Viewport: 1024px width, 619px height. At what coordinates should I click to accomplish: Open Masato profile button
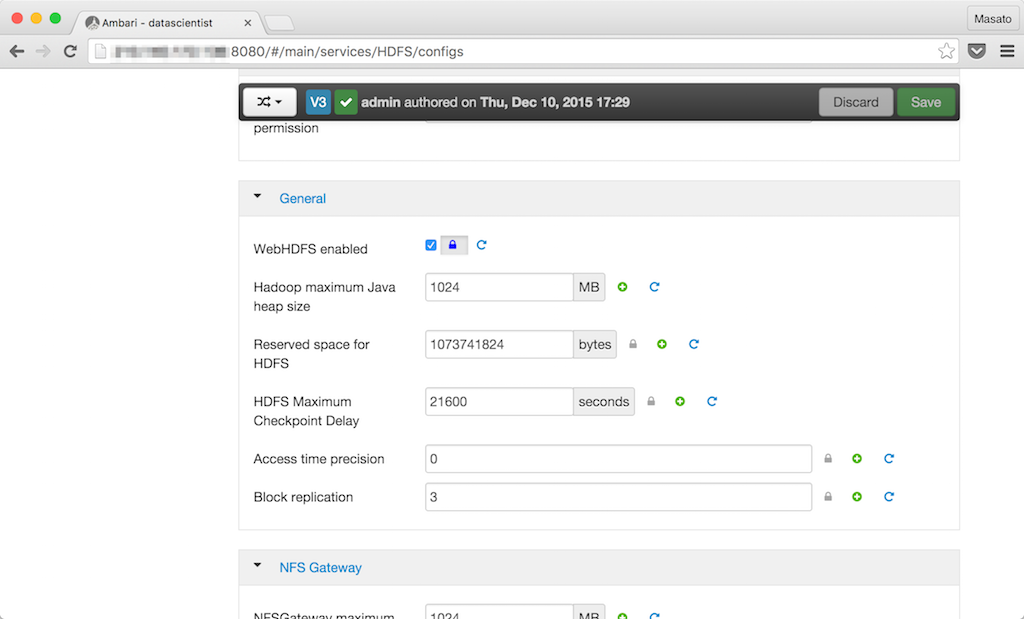(993, 19)
